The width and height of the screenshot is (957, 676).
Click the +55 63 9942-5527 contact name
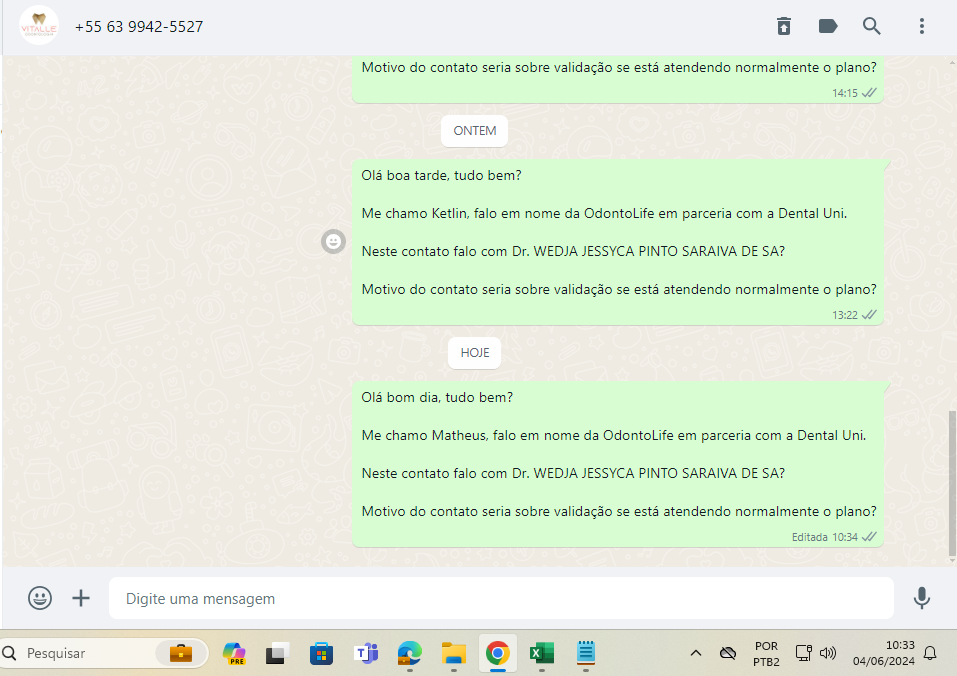pyautogui.click(x=139, y=27)
